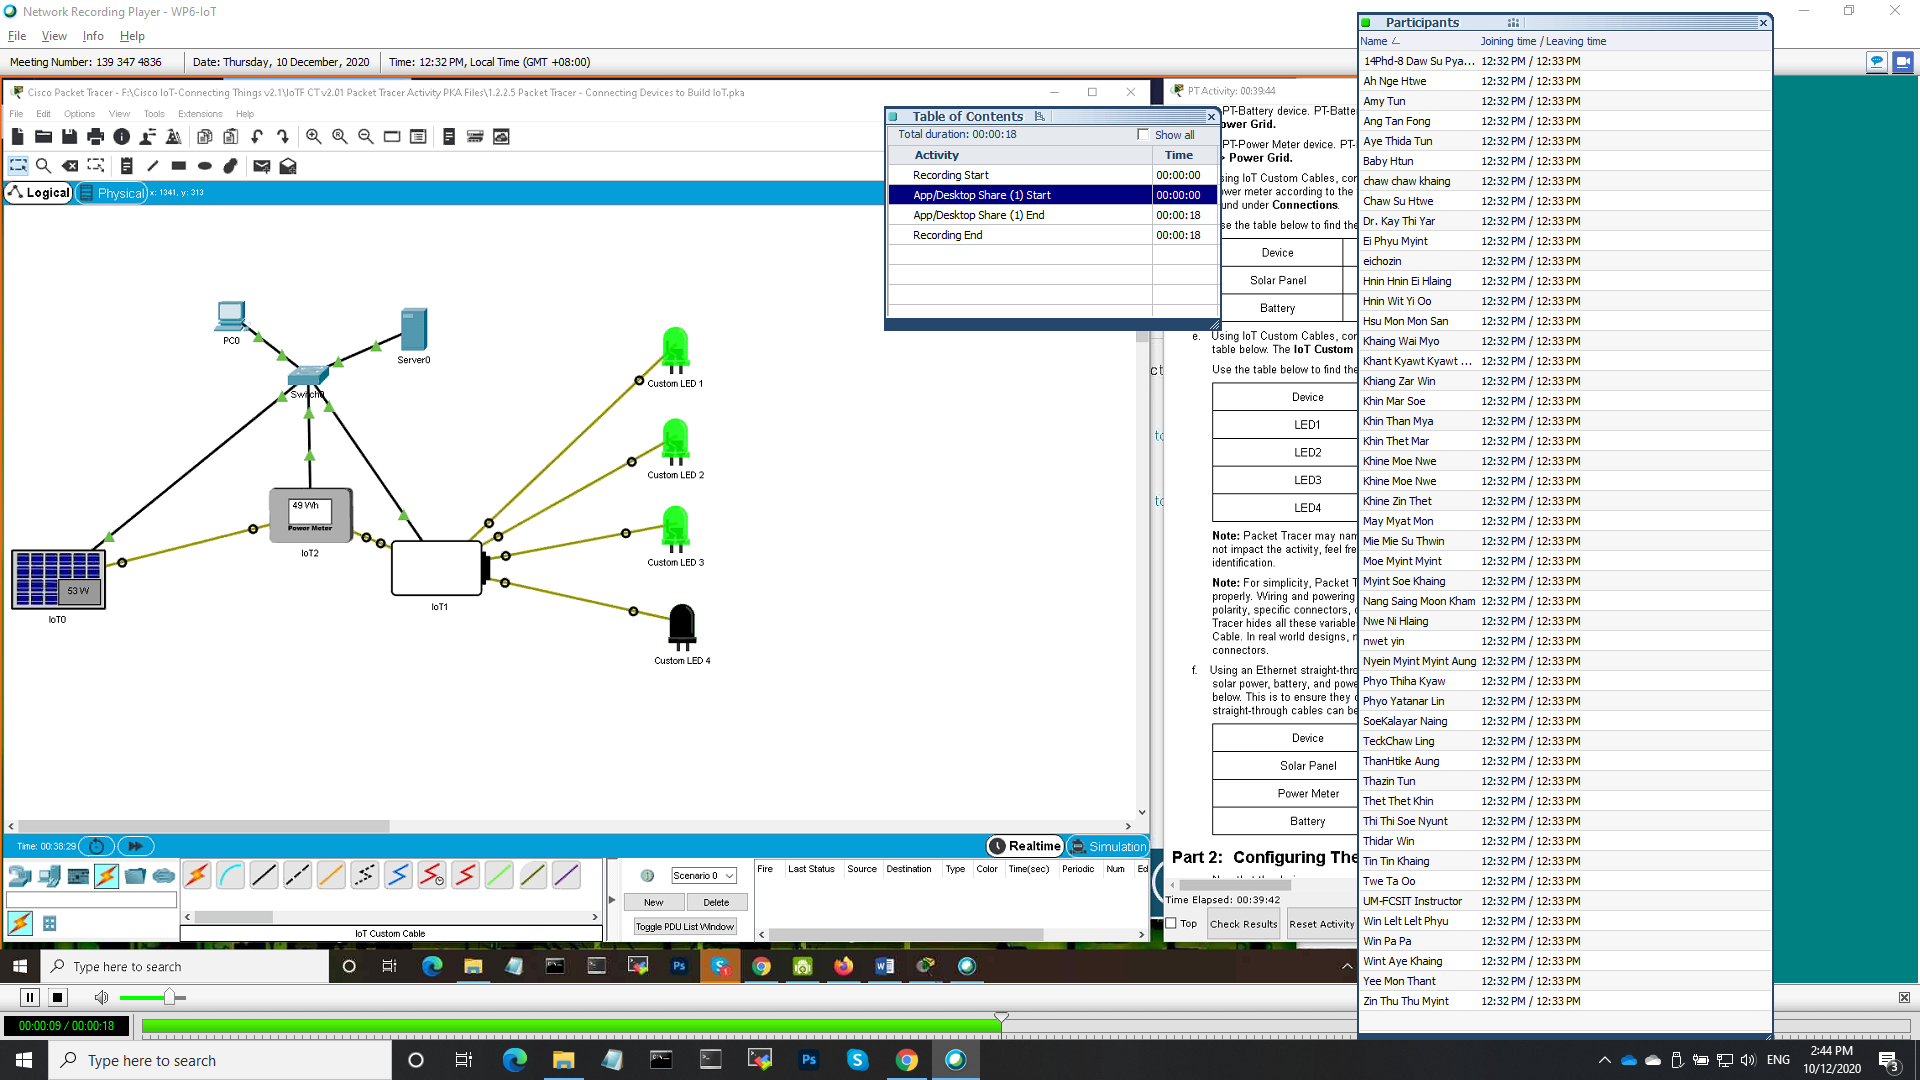1920x1080 pixels.
Task: Select the Connections lightning category icon
Action: coord(106,876)
